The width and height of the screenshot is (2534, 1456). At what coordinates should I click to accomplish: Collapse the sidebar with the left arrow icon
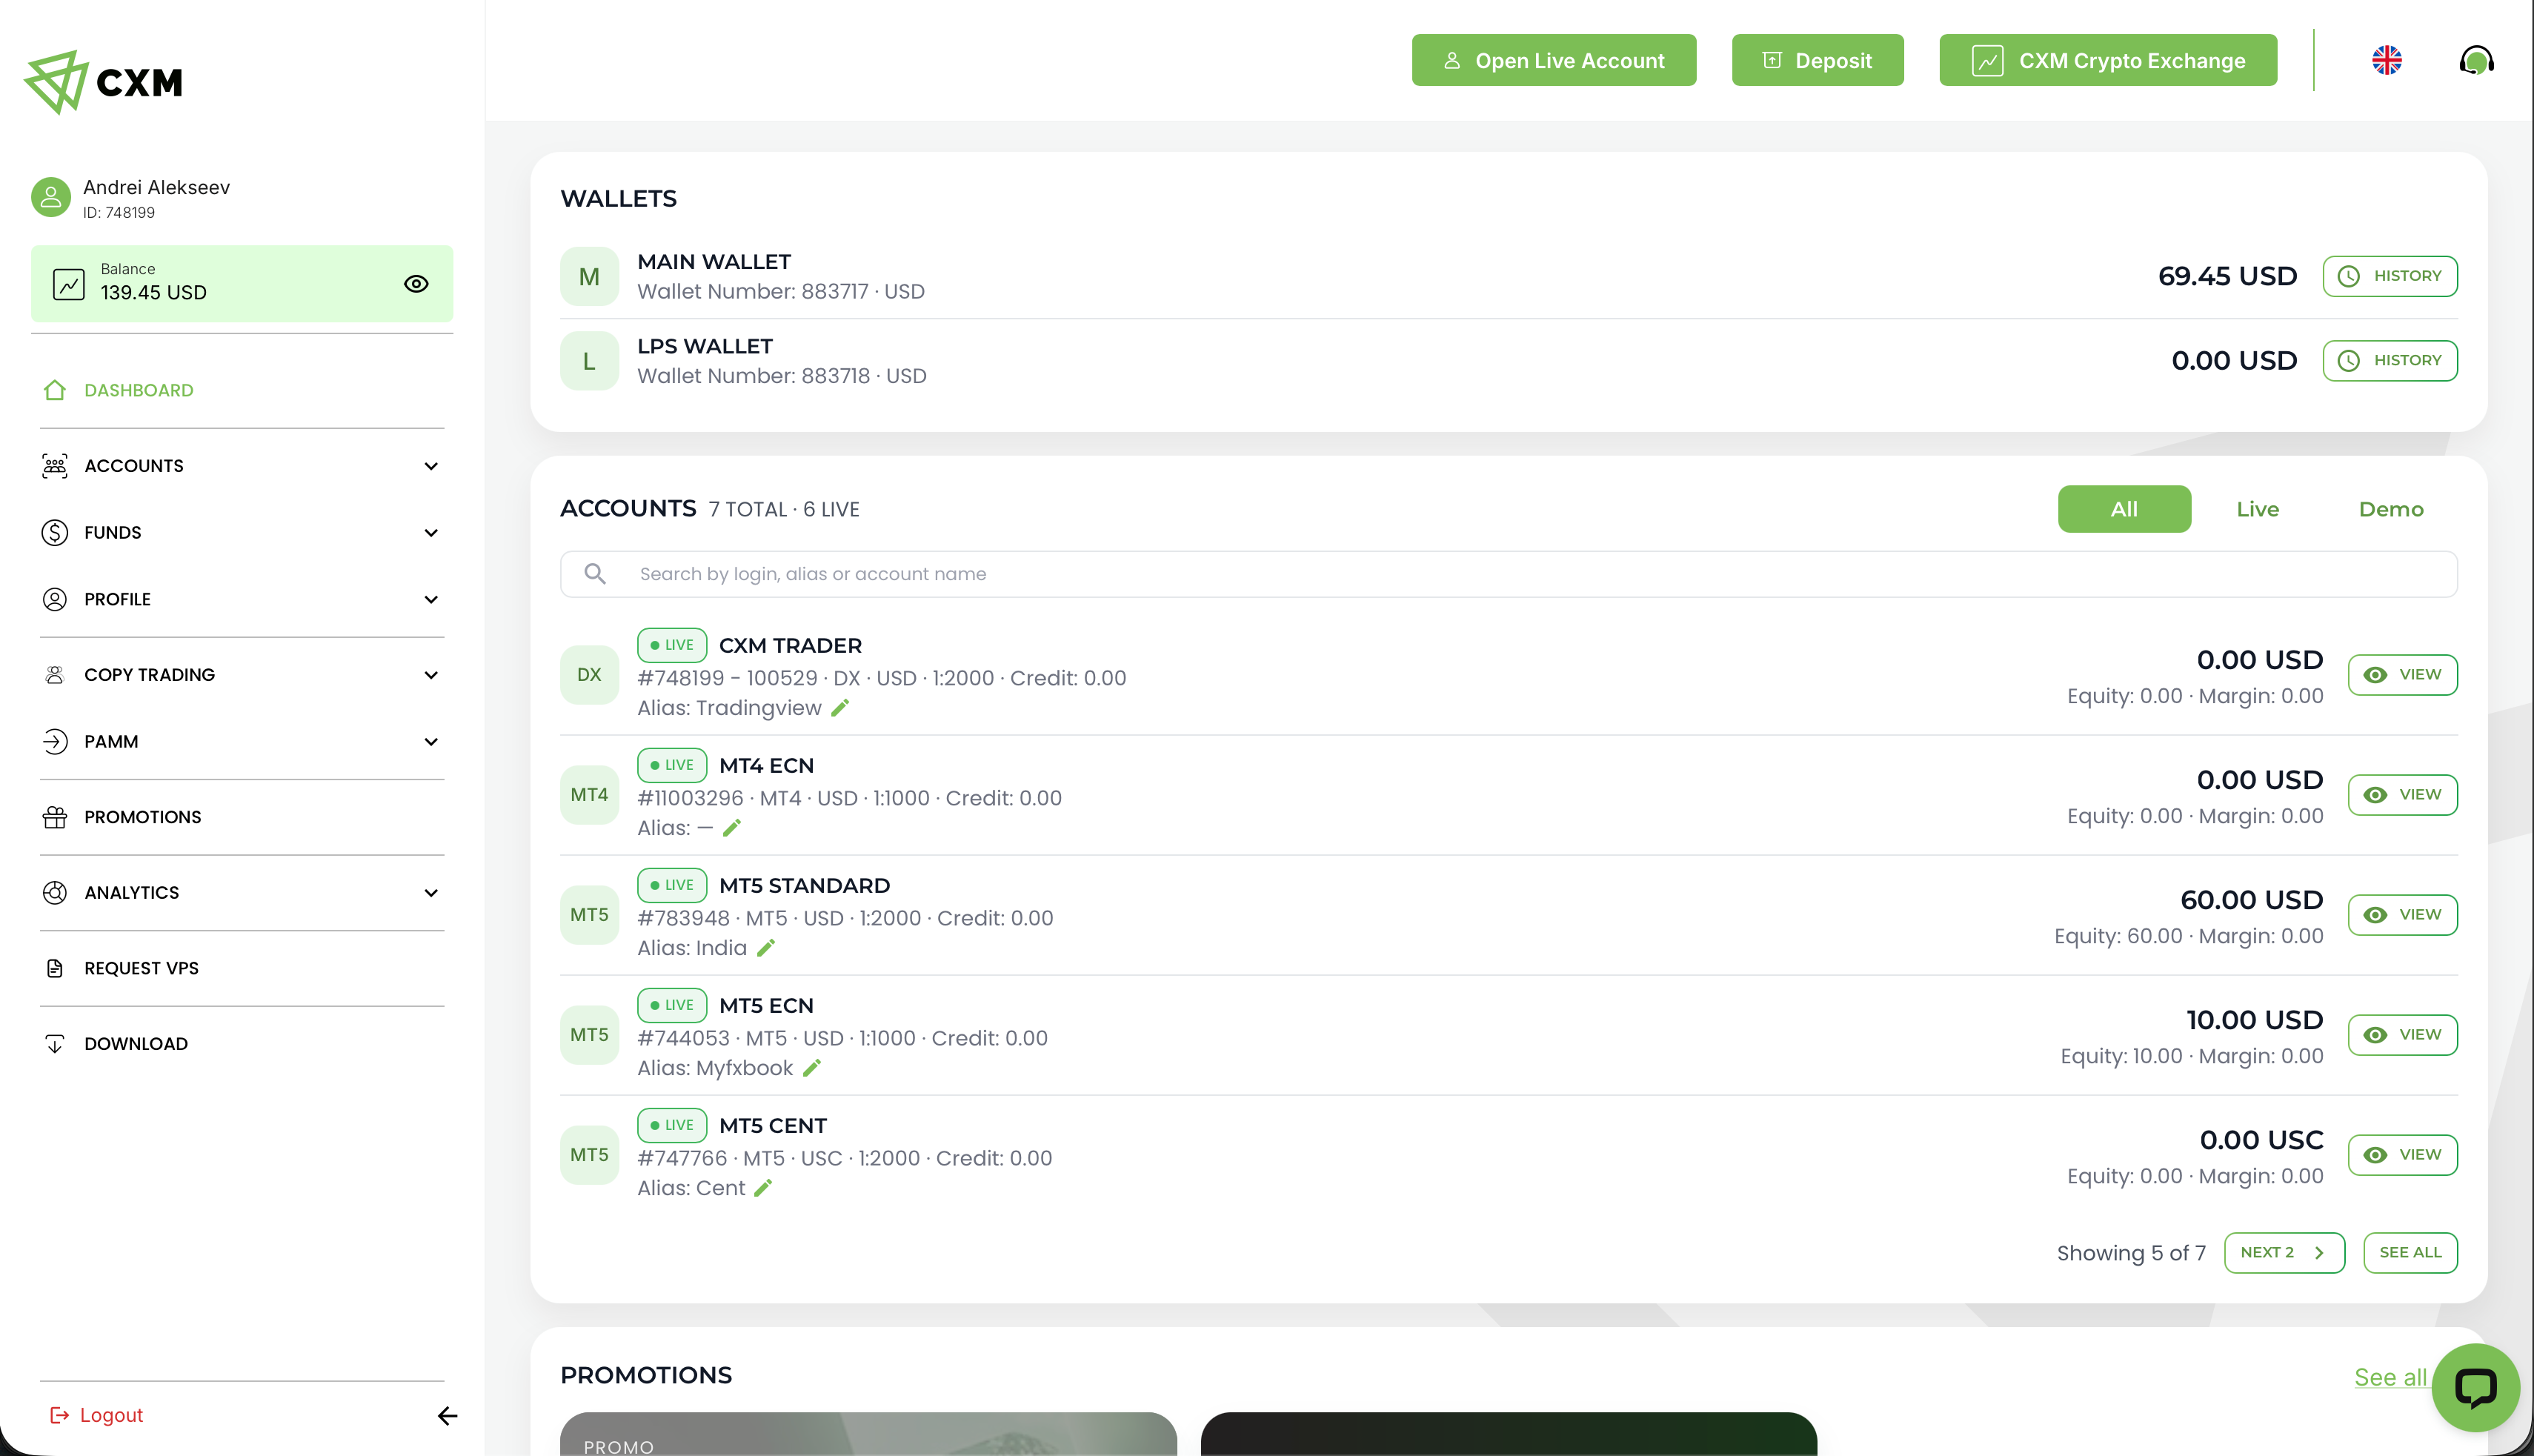click(x=447, y=1415)
